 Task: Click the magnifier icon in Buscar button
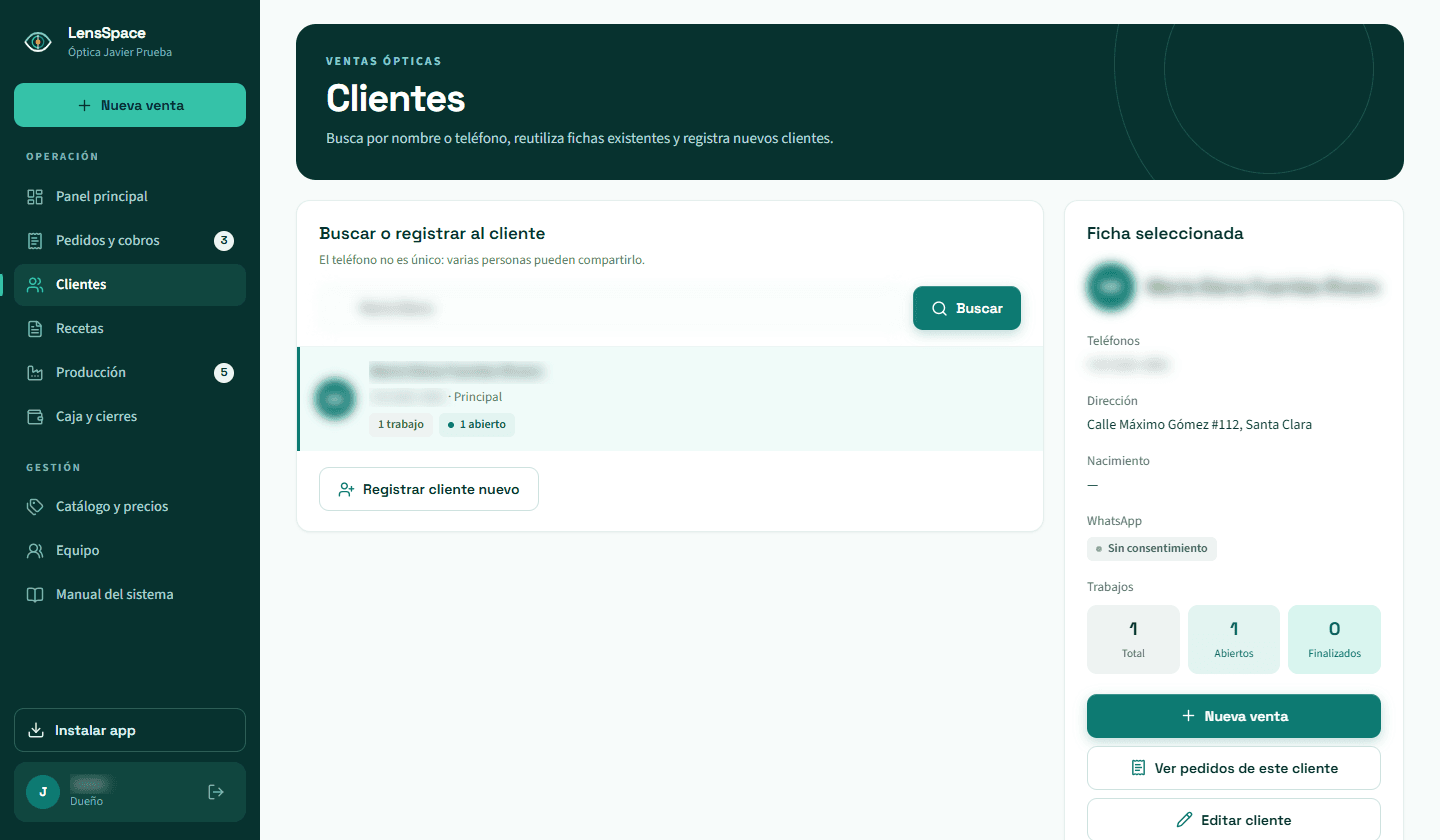pos(939,309)
